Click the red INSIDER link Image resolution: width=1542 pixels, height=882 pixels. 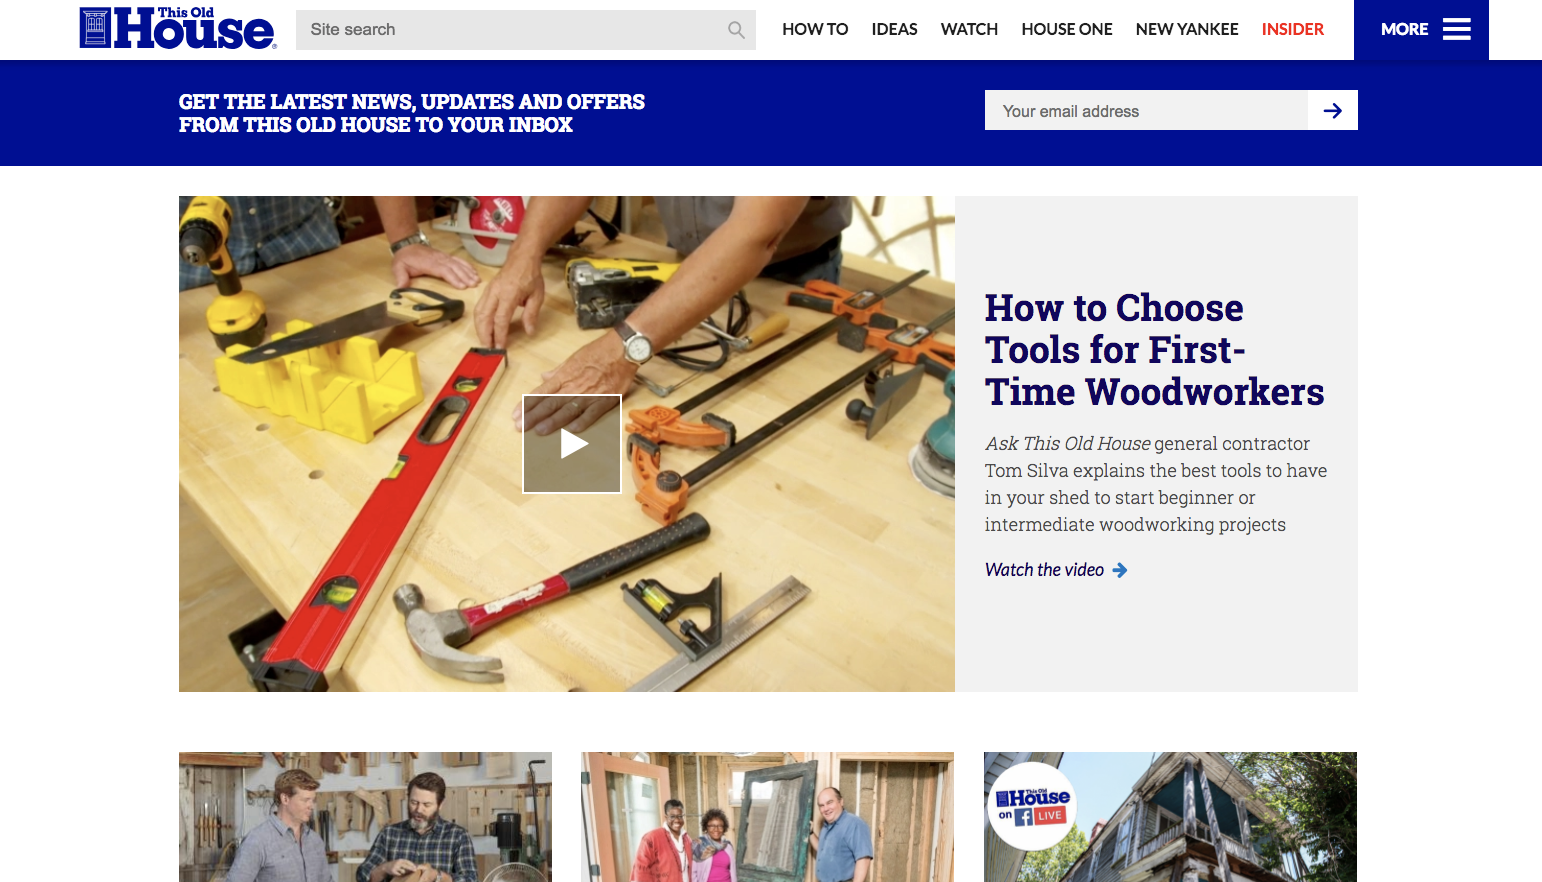(1293, 29)
